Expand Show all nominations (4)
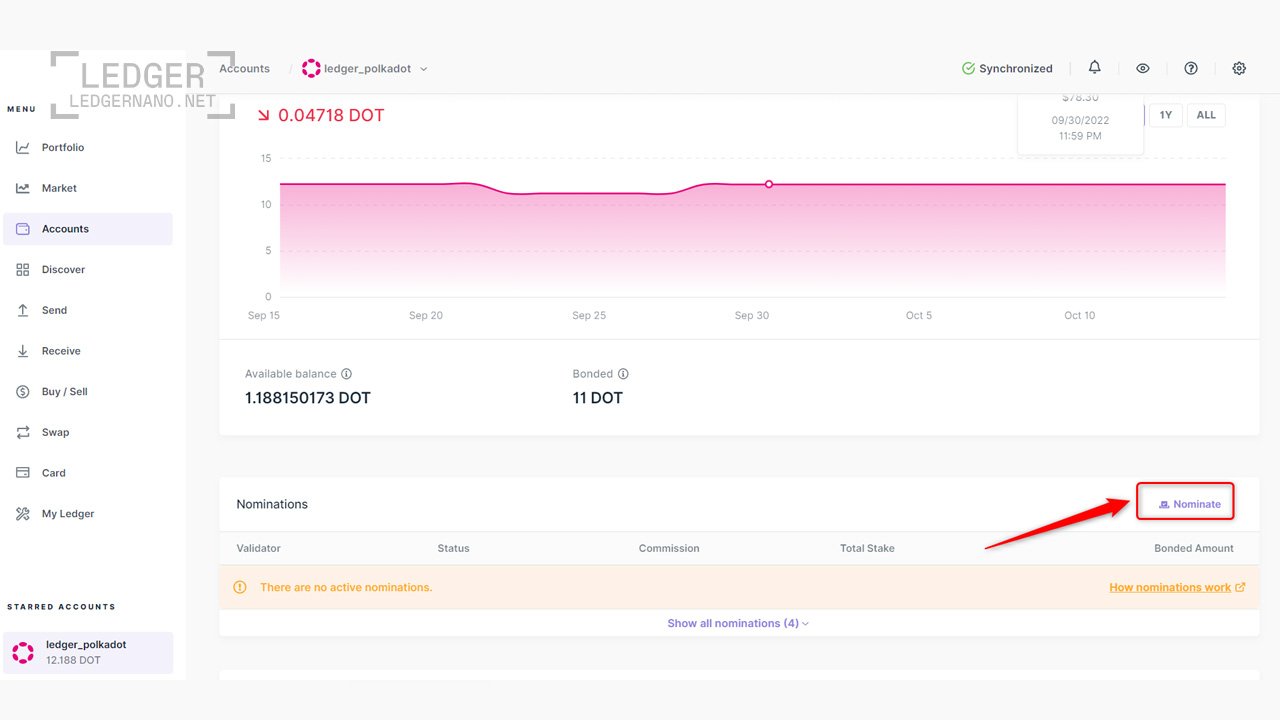 pos(738,623)
